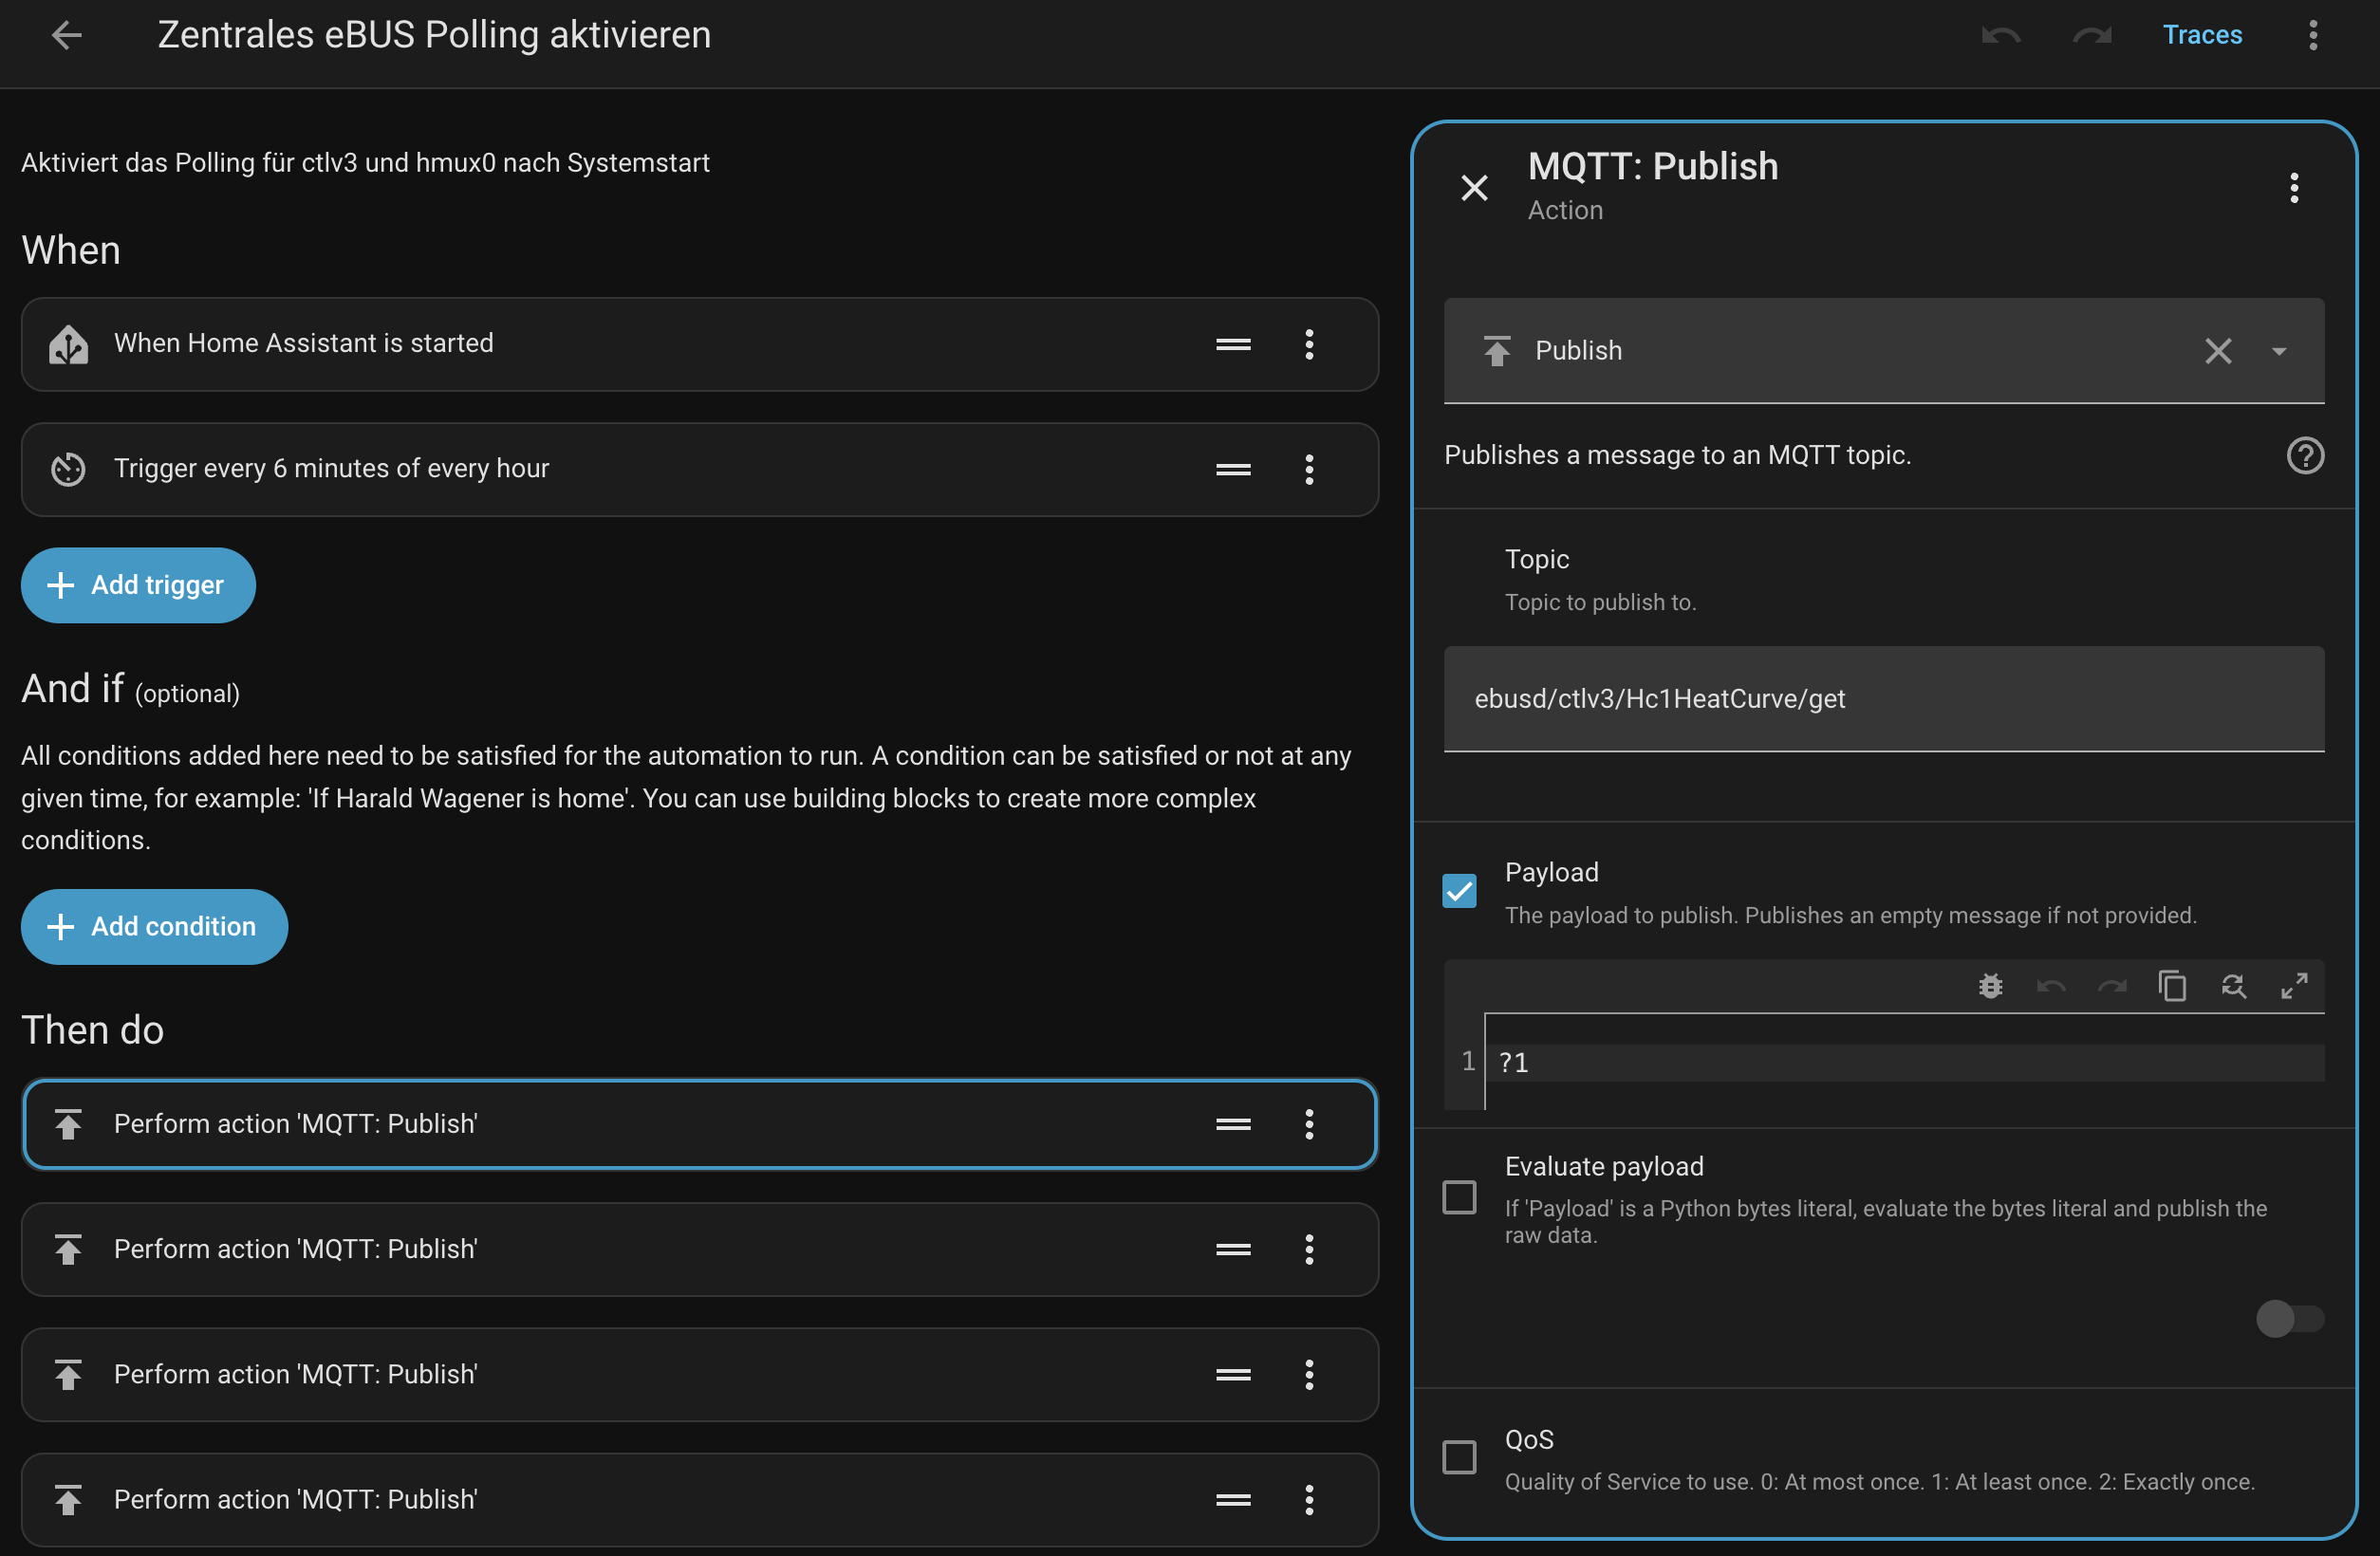Image resolution: width=2380 pixels, height=1556 pixels.
Task: Click the bug icon in payload editor toolbar
Action: [x=1990, y=987]
